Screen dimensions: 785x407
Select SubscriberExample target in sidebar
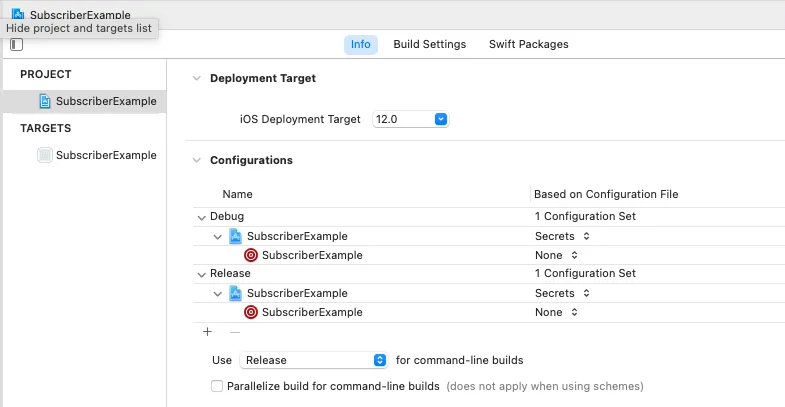coord(97,155)
